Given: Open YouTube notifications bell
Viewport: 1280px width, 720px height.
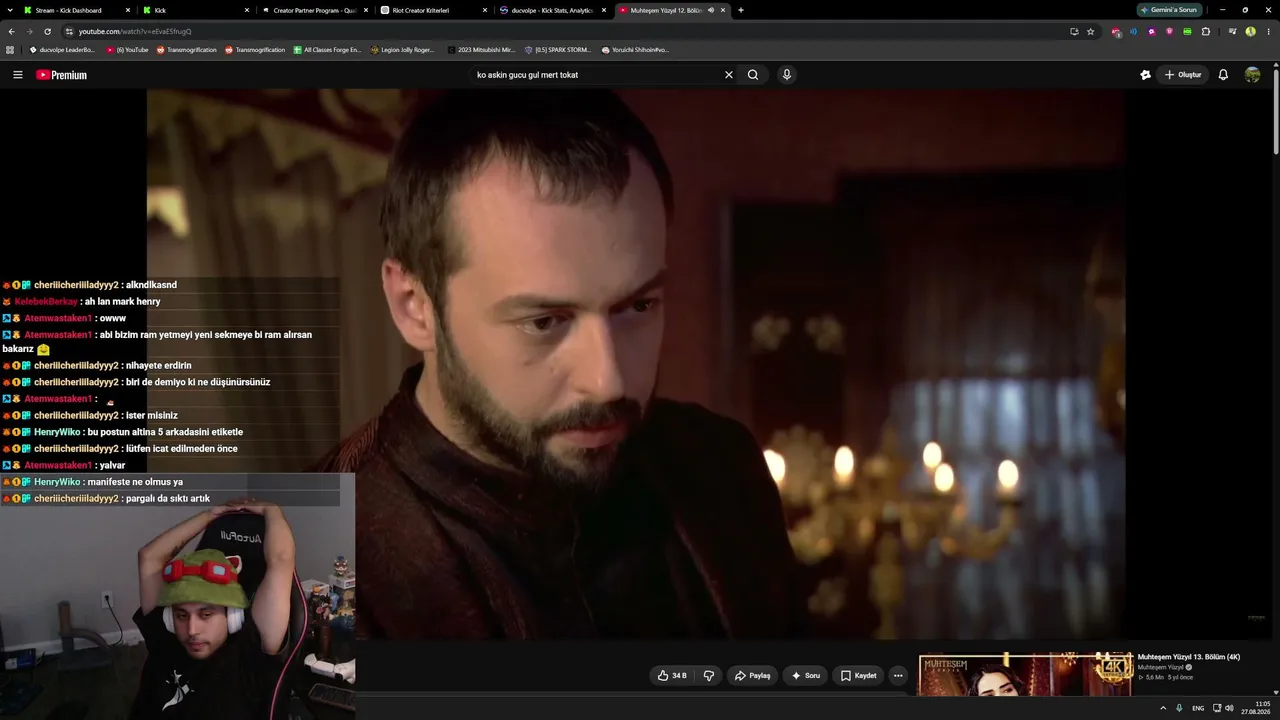Looking at the screenshot, I should click(1223, 75).
